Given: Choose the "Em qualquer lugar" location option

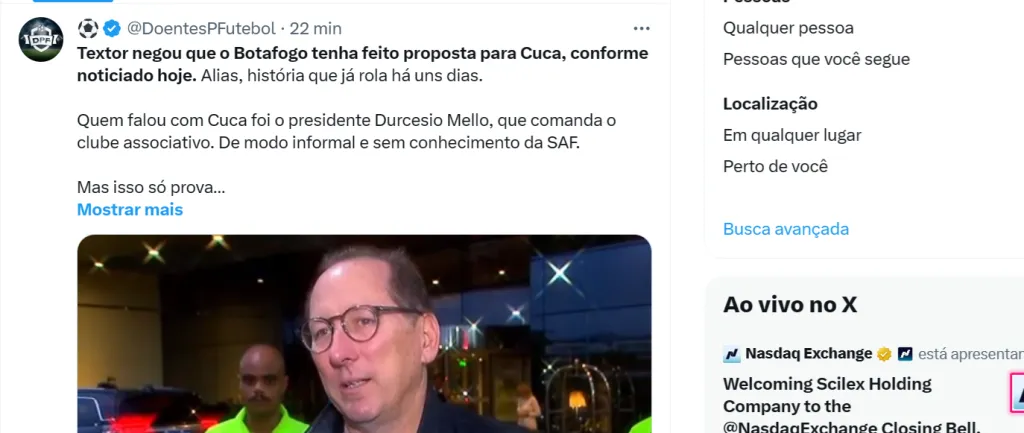Looking at the screenshot, I should 792,135.
